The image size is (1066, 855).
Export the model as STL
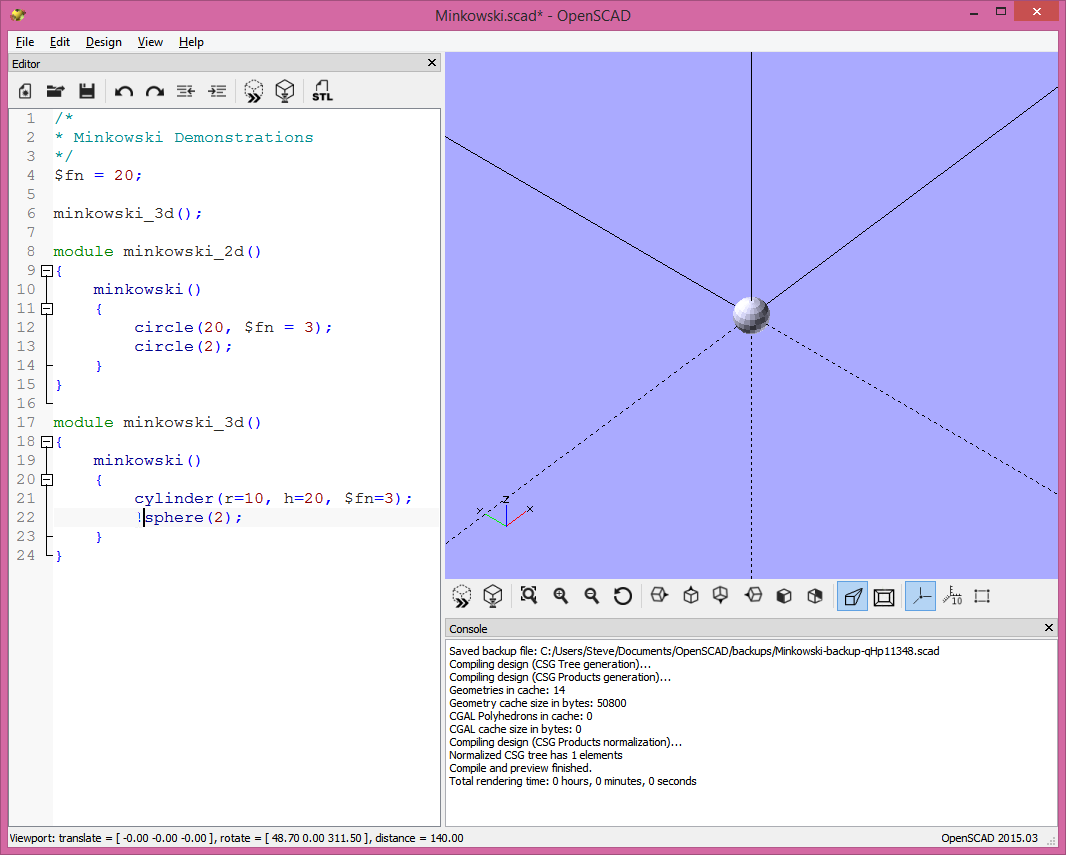click(322, 91)
